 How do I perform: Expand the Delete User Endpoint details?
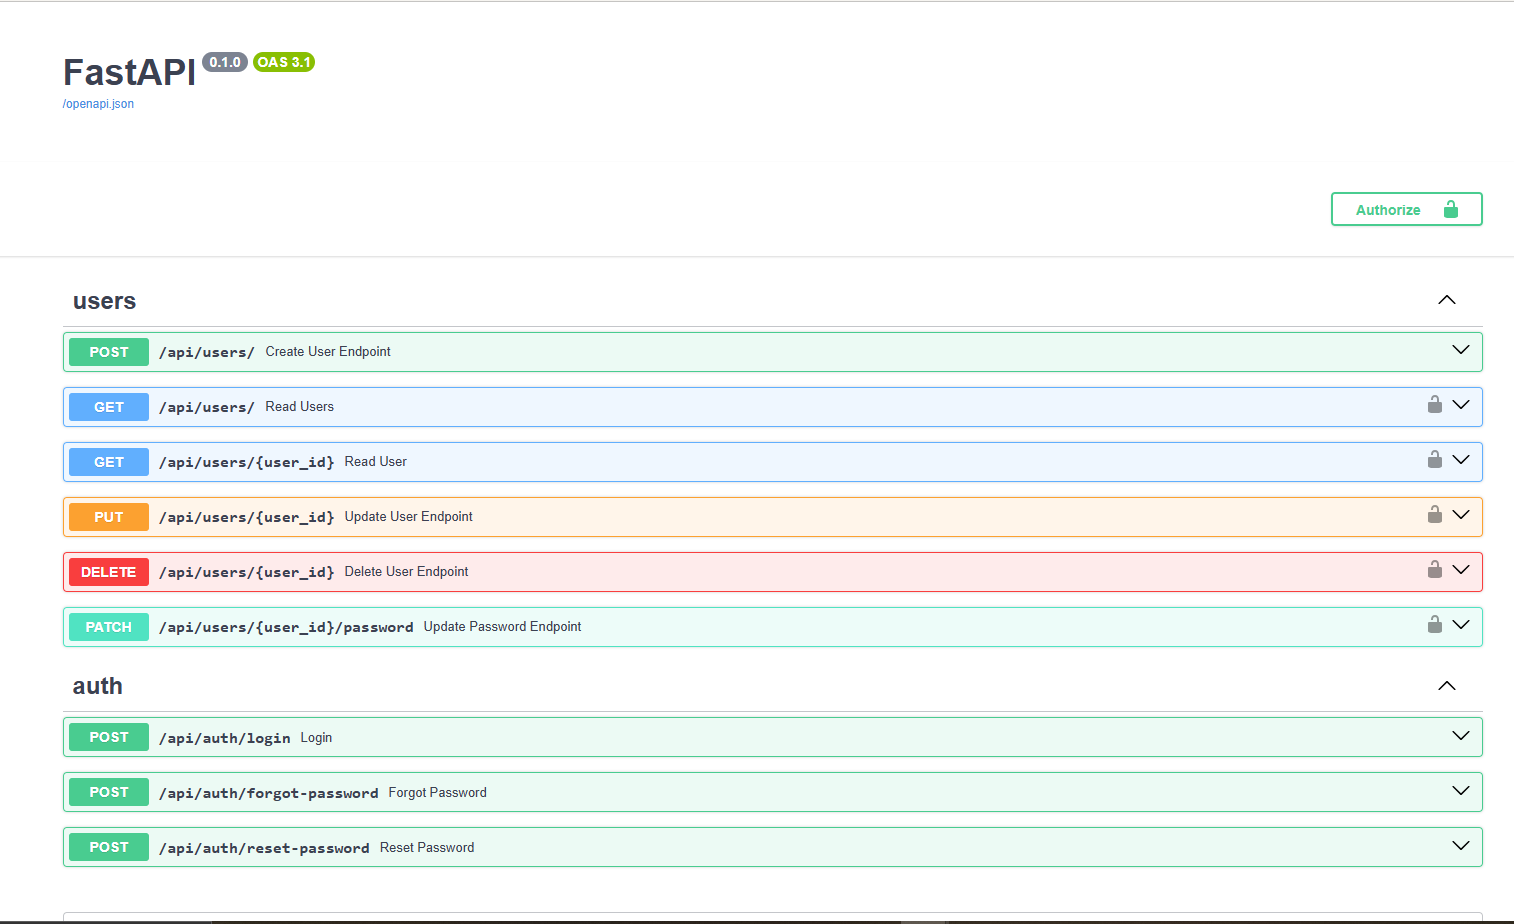coord(1460,570)
